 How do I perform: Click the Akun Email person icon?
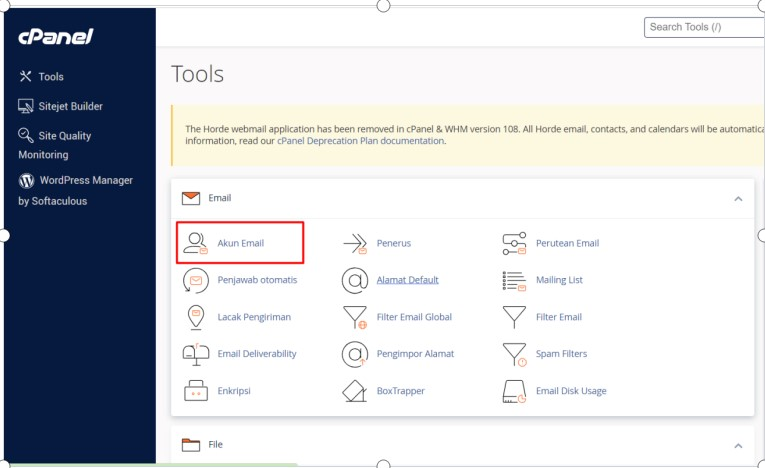(195, 243)
